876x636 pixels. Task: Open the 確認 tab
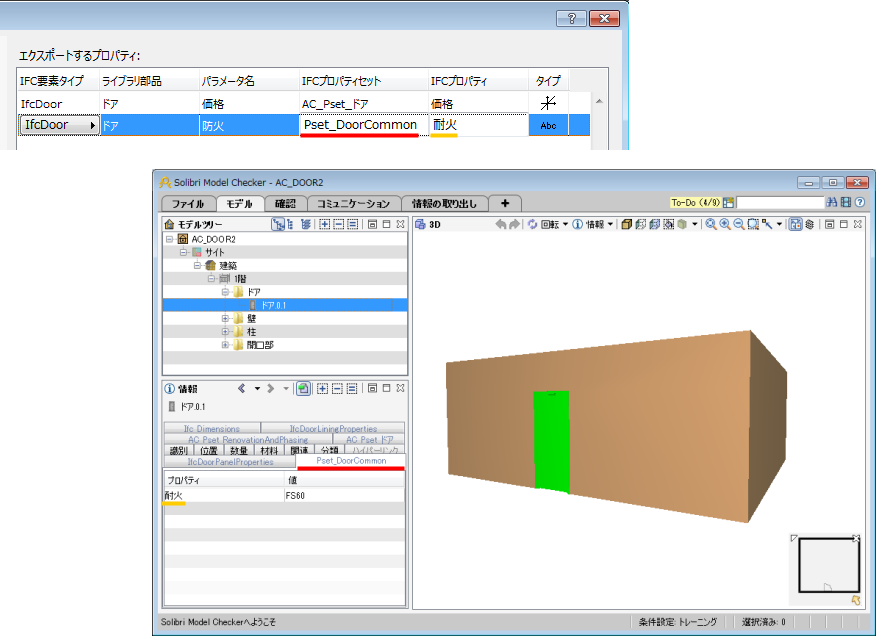[285, 203]
